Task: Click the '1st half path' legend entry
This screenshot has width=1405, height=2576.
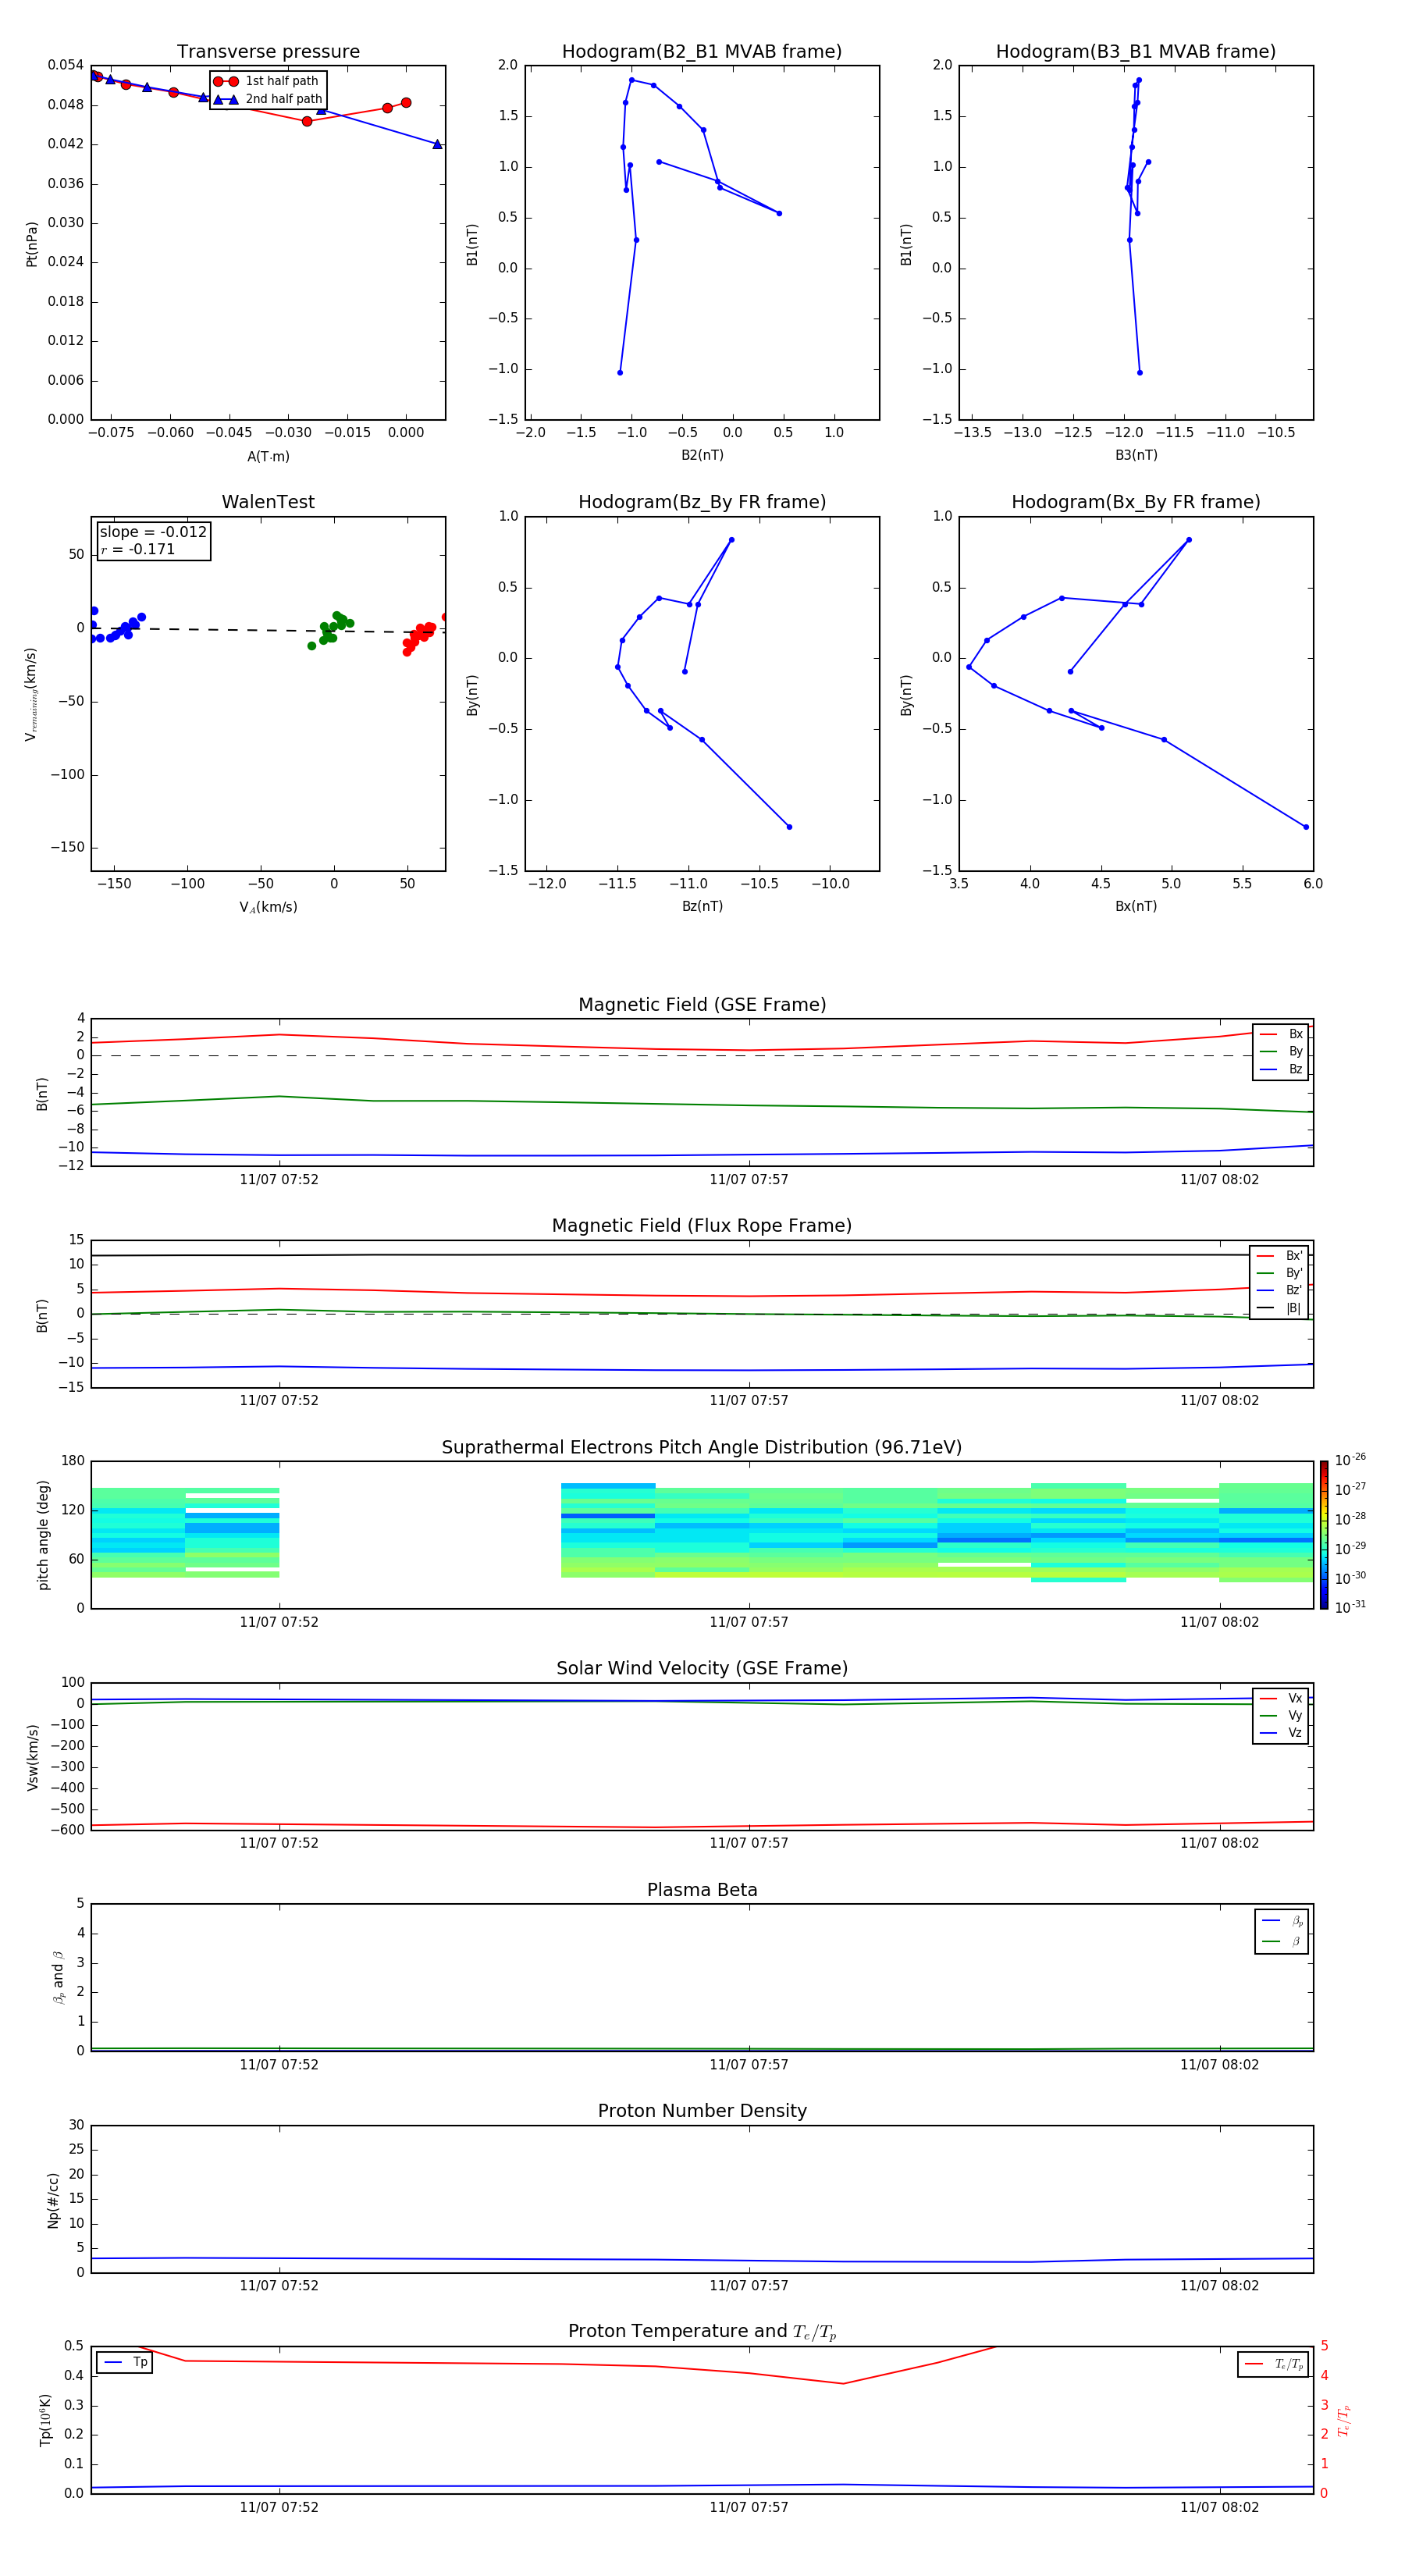Action: click(x=266, y=81)
